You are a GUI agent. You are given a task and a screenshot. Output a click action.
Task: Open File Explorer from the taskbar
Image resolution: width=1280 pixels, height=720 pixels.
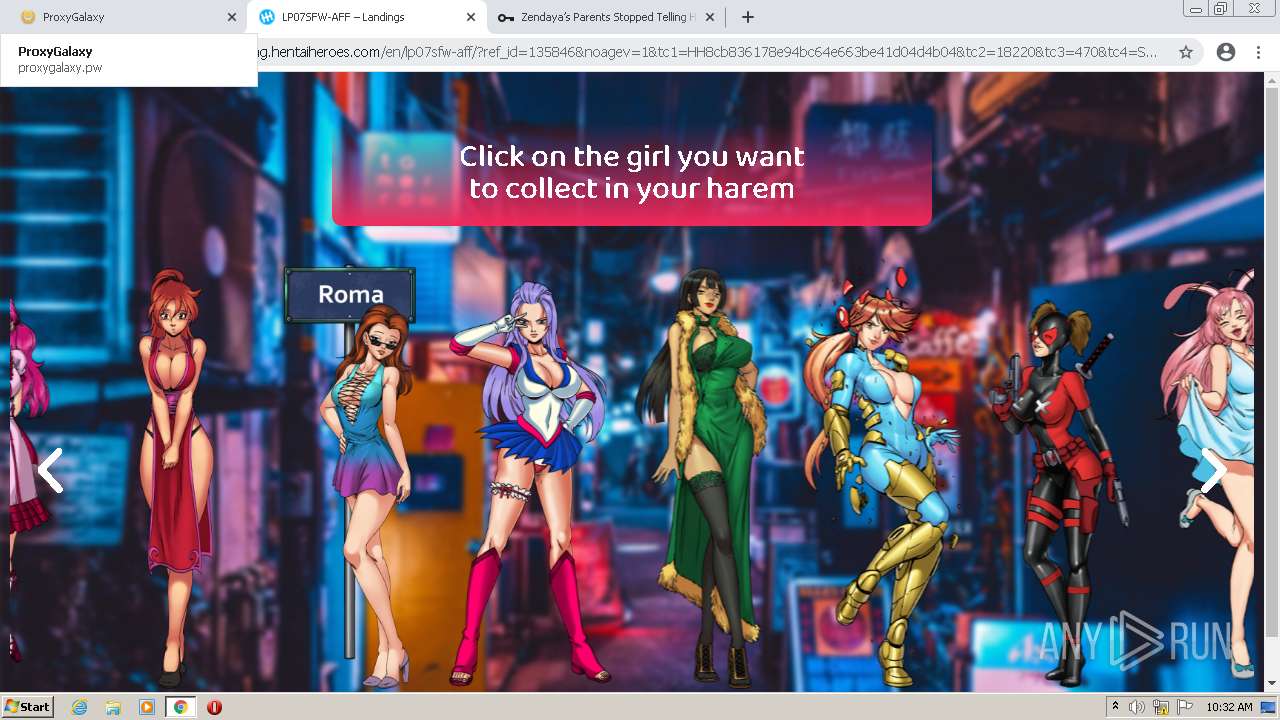pos(113,707)
